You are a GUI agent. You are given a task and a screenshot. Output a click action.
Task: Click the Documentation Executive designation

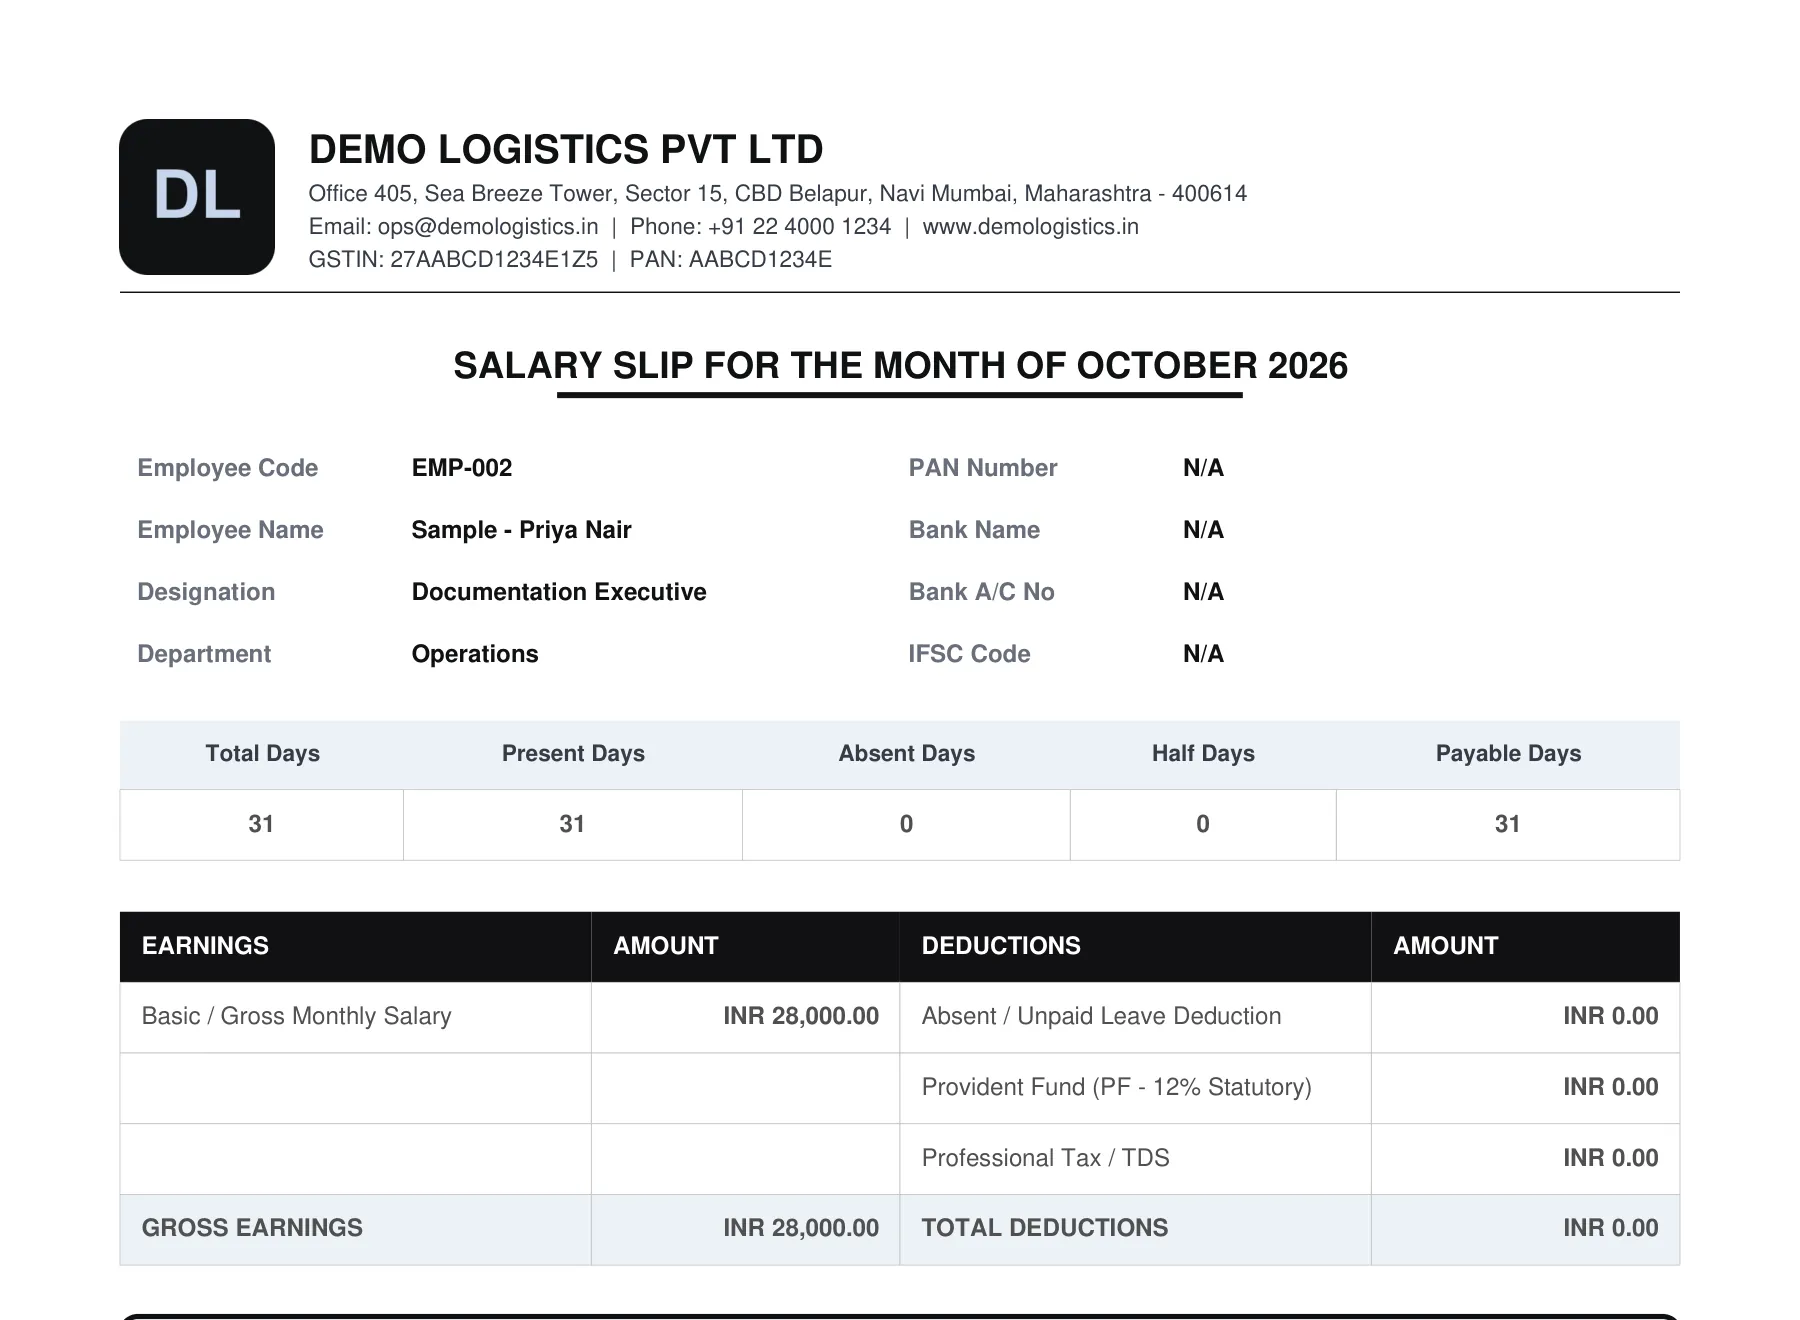point(559,592)
